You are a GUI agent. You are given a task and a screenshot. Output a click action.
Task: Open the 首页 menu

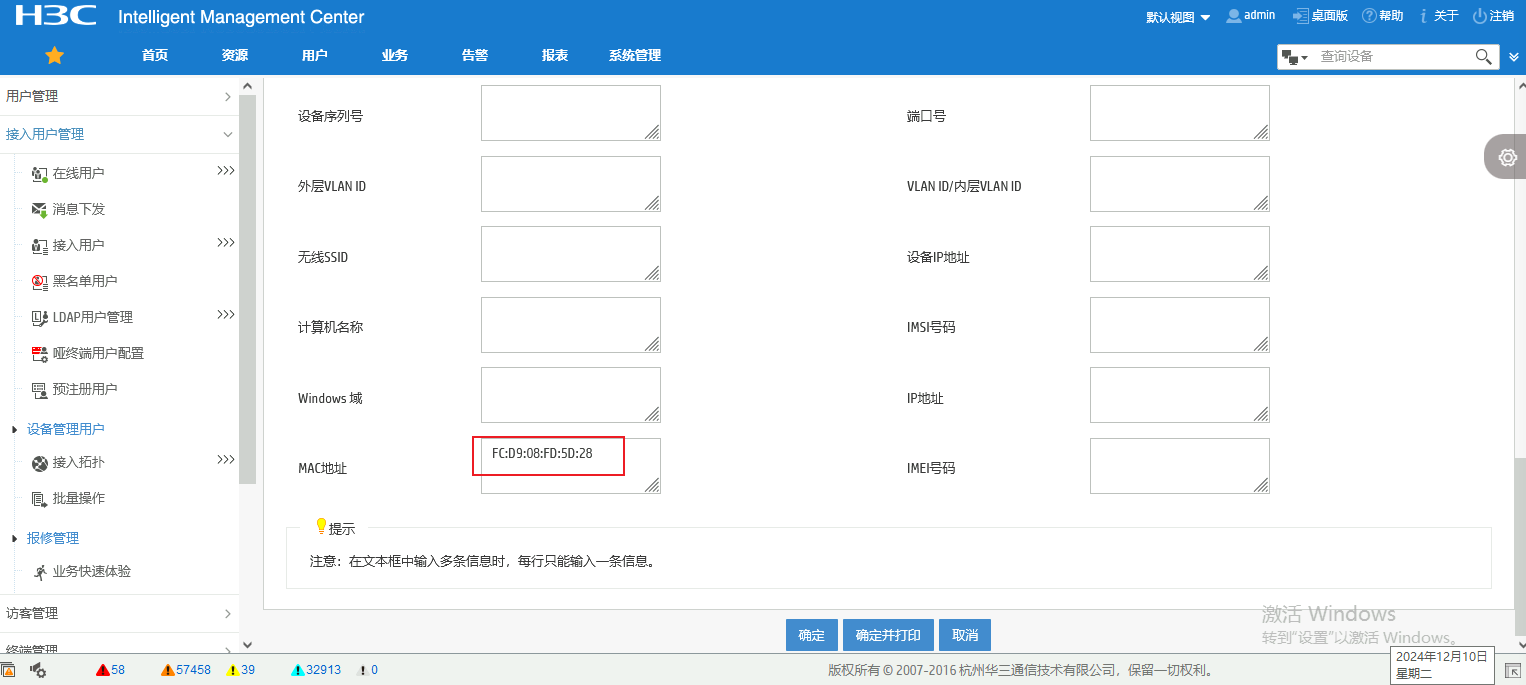pos(155,55)
